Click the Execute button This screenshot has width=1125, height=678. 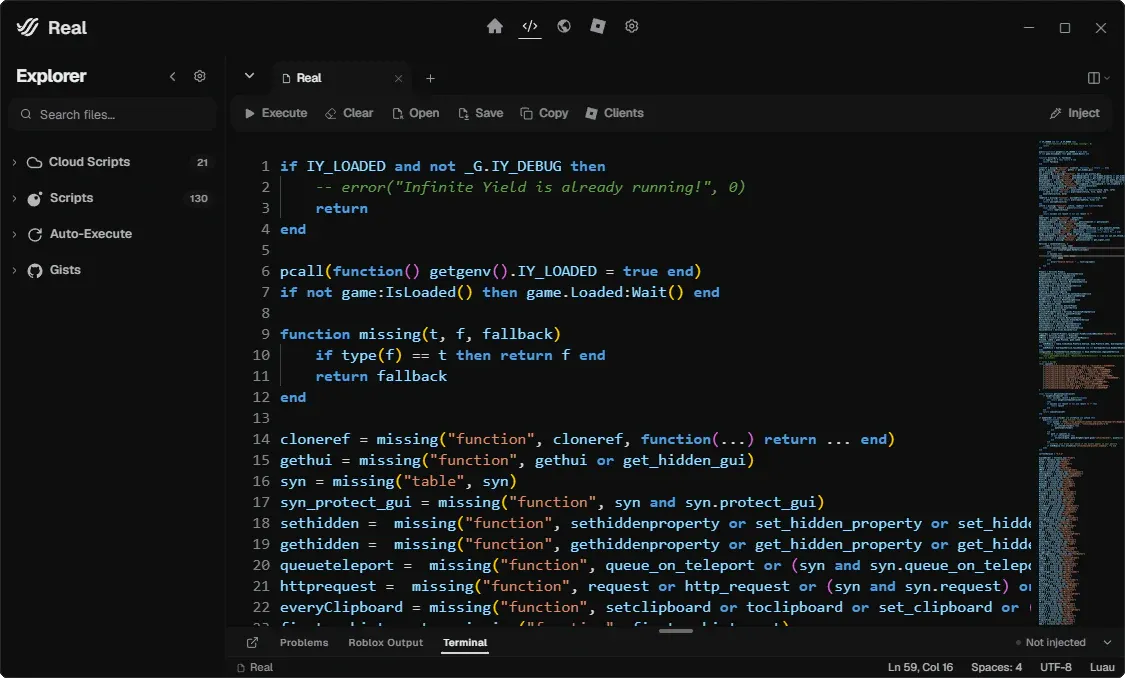276,113
